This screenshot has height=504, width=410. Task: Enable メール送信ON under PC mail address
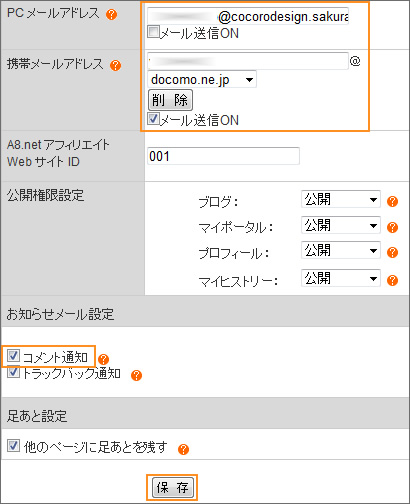[153, 32]
